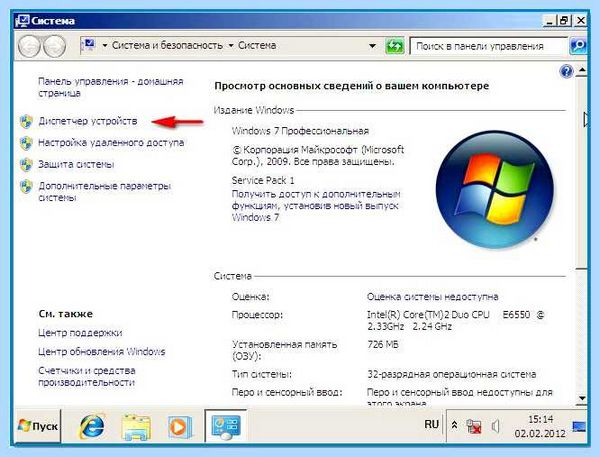Open Диспетчер устройств link
Screen dimensions: 600x457
[x=88, y=121]
